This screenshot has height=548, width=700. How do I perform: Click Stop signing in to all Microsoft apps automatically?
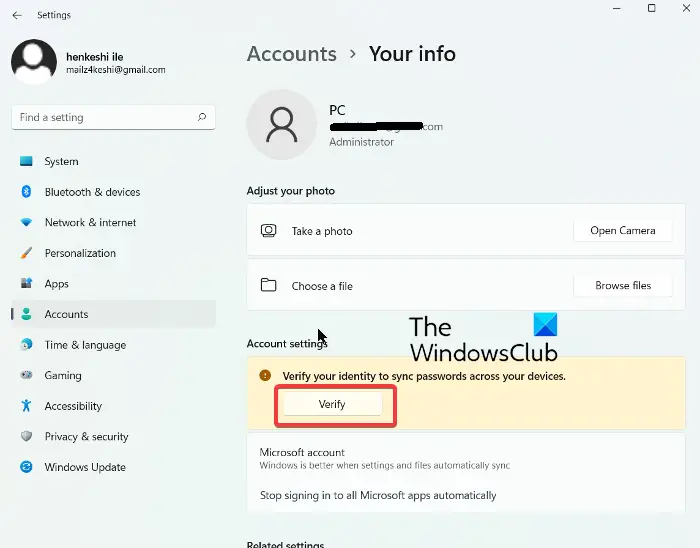tap(378, 495)
